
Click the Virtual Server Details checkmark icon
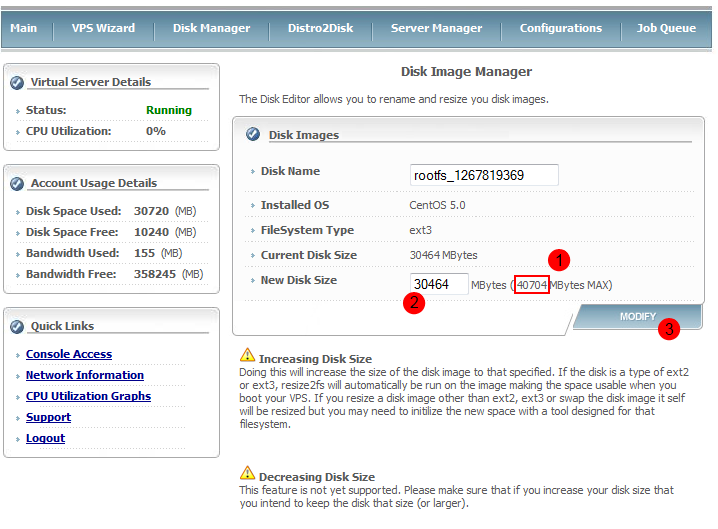[x=17, y=82]
